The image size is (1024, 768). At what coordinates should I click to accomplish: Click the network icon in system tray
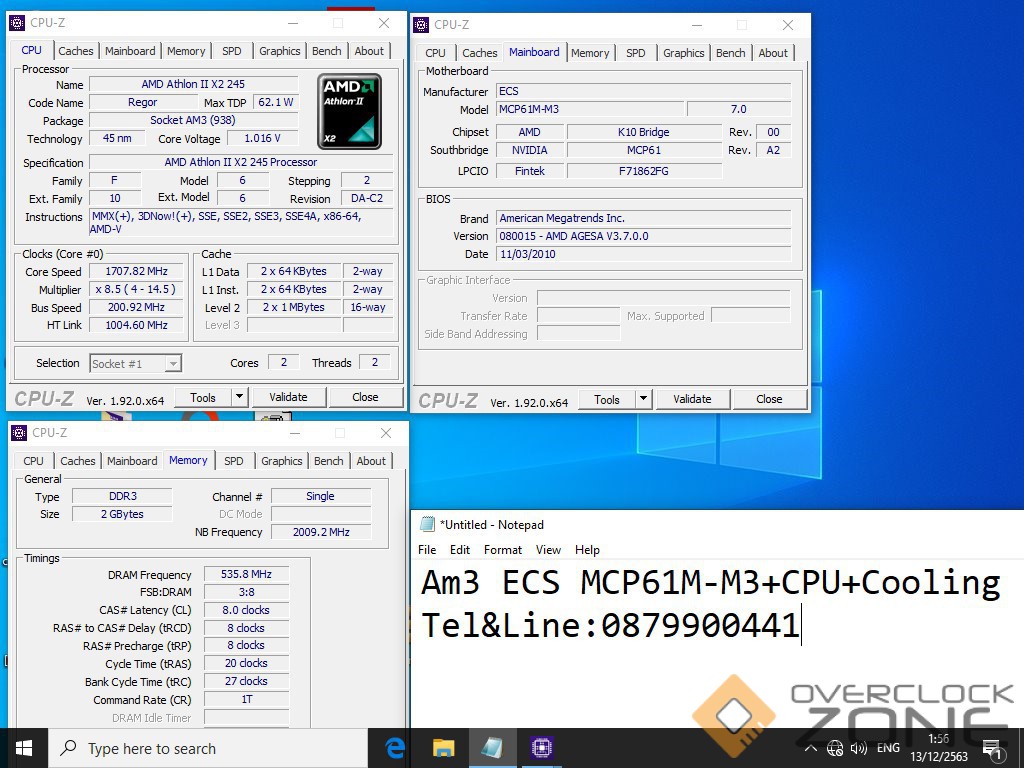pyautogui.click(x=835, y=748)
